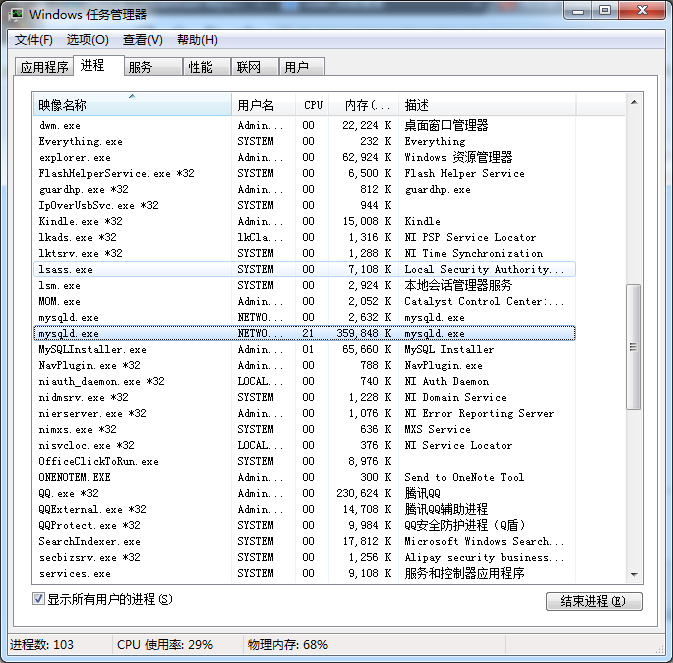The height and width of the screenshot is (663, 673).
Task: Click the 腾讯QQ description cell
Action: tap(423, 493)
